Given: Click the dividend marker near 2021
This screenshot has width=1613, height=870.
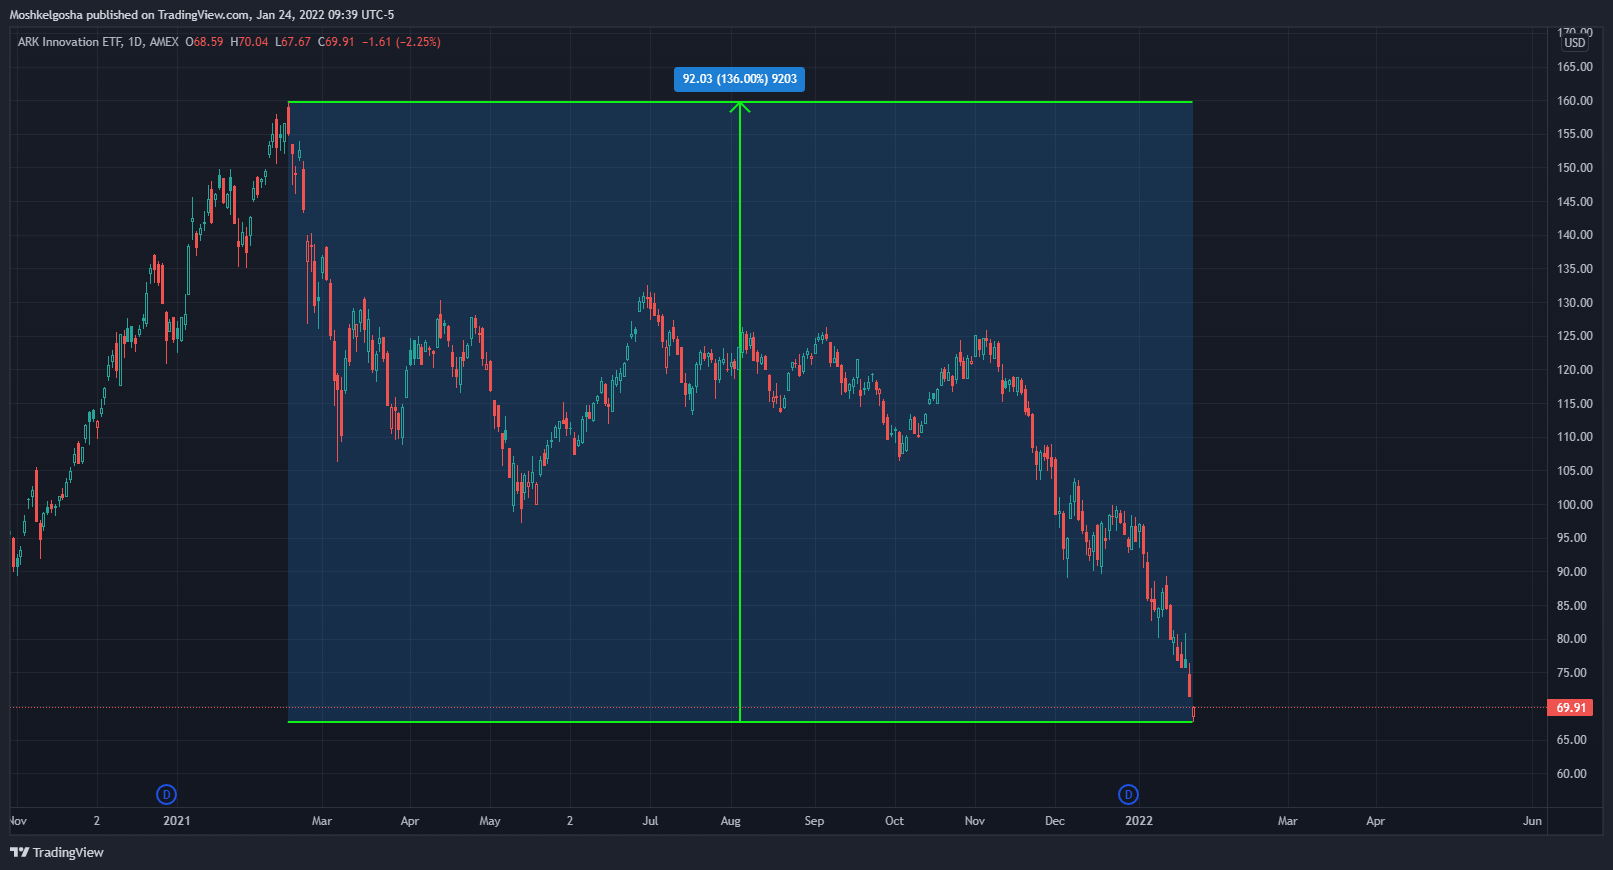Looking at the screenshot, I should tap(167, 795).
